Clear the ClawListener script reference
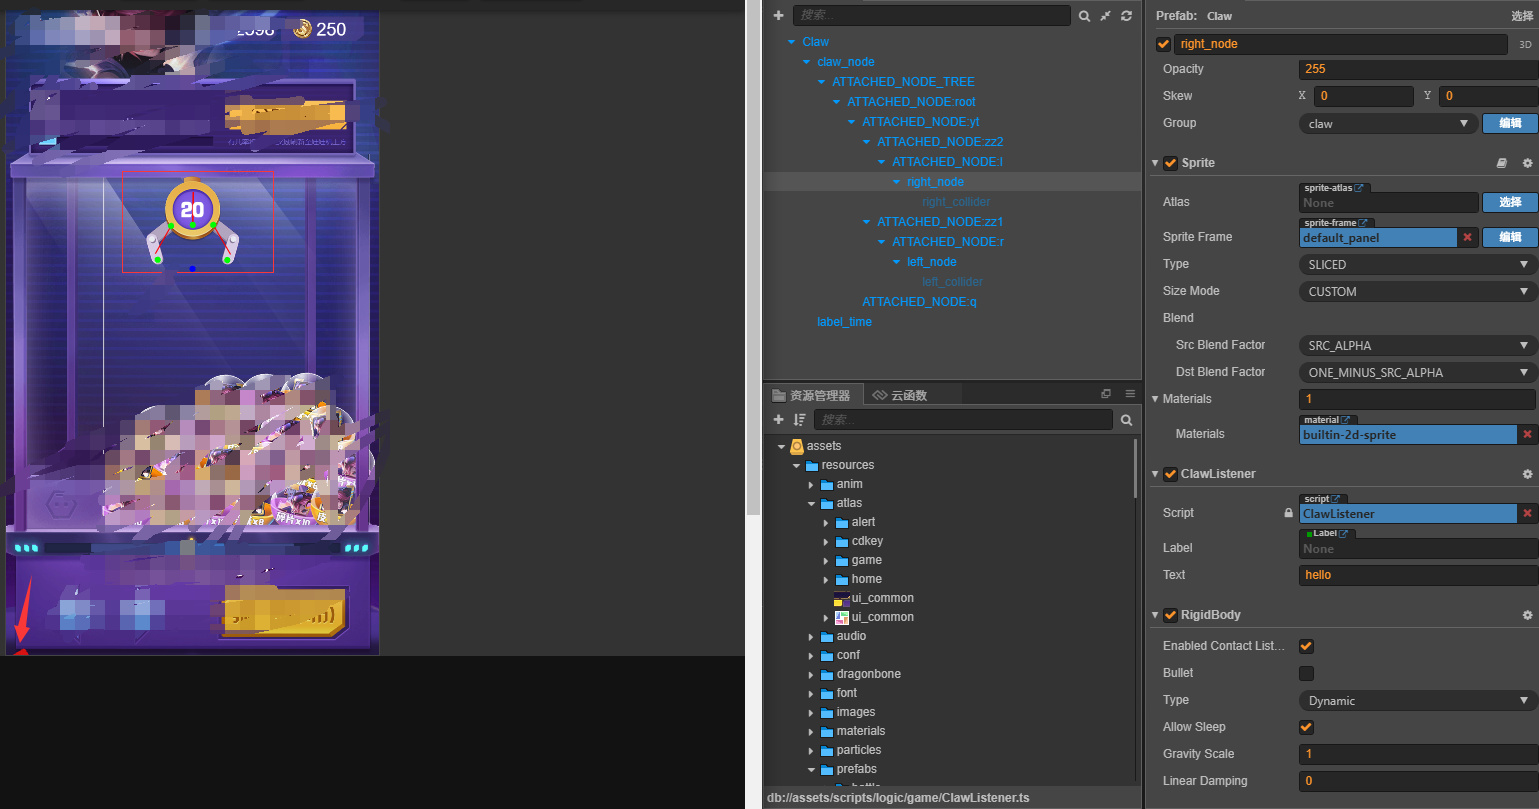Screen dimensions: 1539x809 click(1527, 513)
